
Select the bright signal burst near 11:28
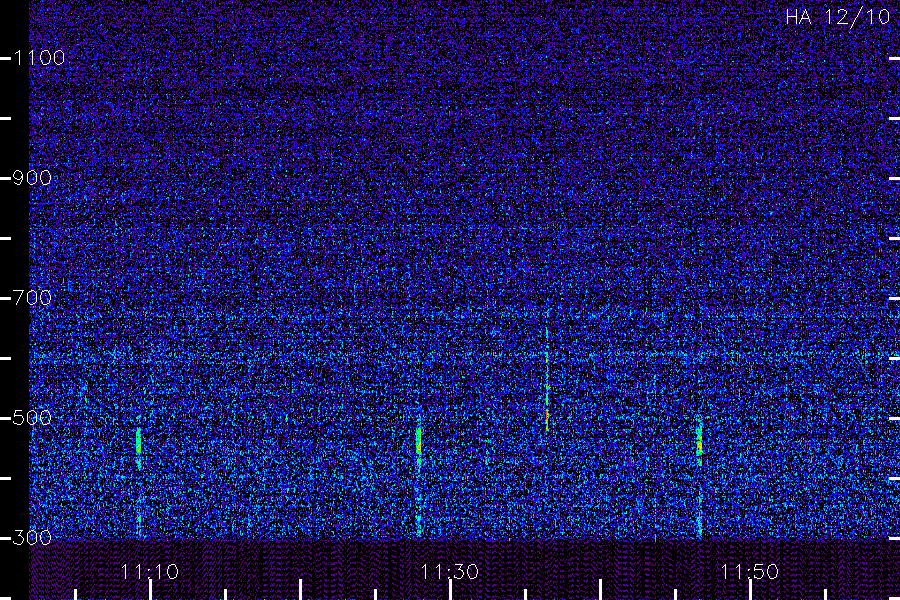coord(418,441)
